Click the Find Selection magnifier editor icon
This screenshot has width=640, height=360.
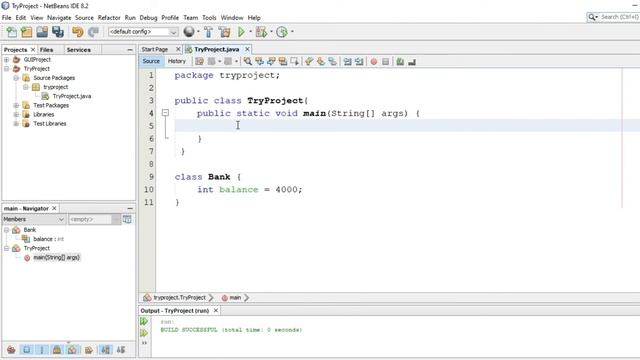coord(248,62)
